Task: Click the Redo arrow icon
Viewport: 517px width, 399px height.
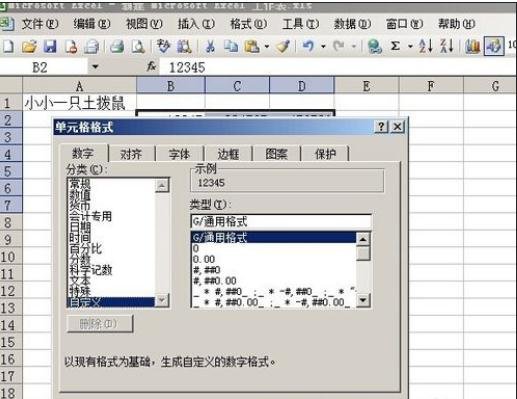Action: [x=339, y=46]
